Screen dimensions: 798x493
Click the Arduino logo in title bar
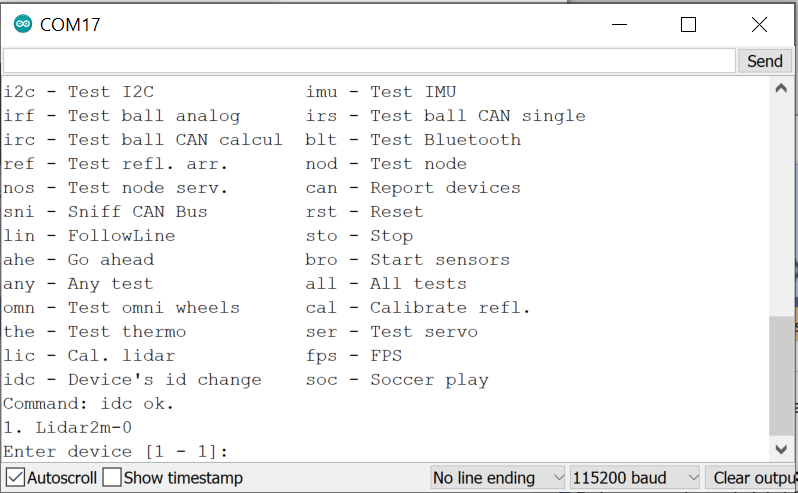pyautogui.click(x=22, y=24)
